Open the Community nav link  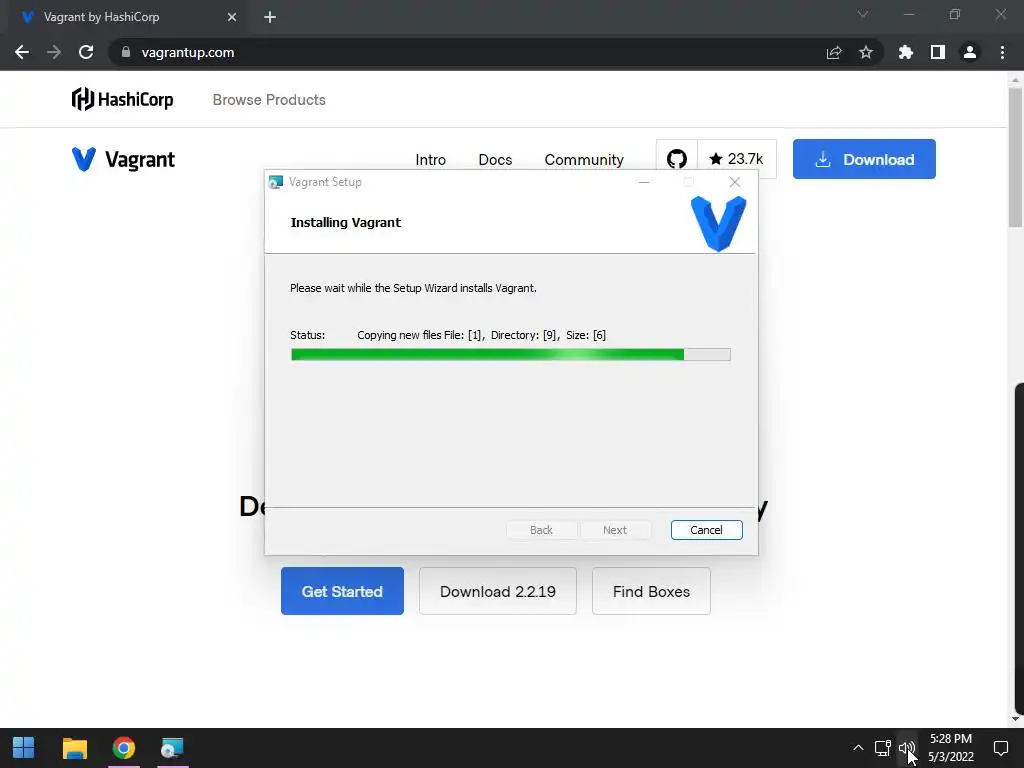coord(584,160)
